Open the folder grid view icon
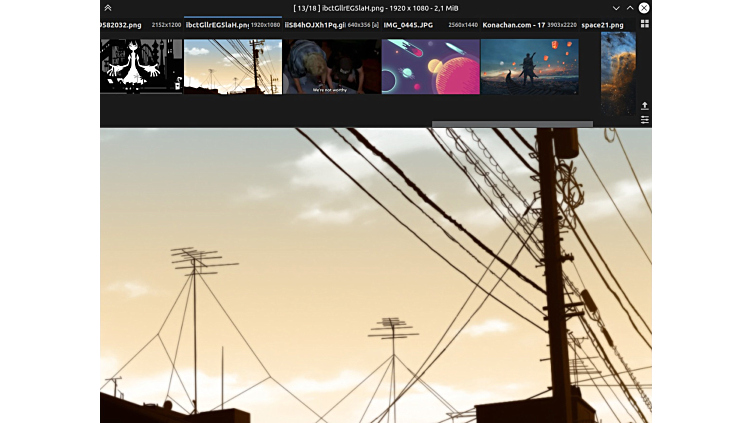Screen dimensions: 752x423 pyautogui.click(x=644, y=24)
